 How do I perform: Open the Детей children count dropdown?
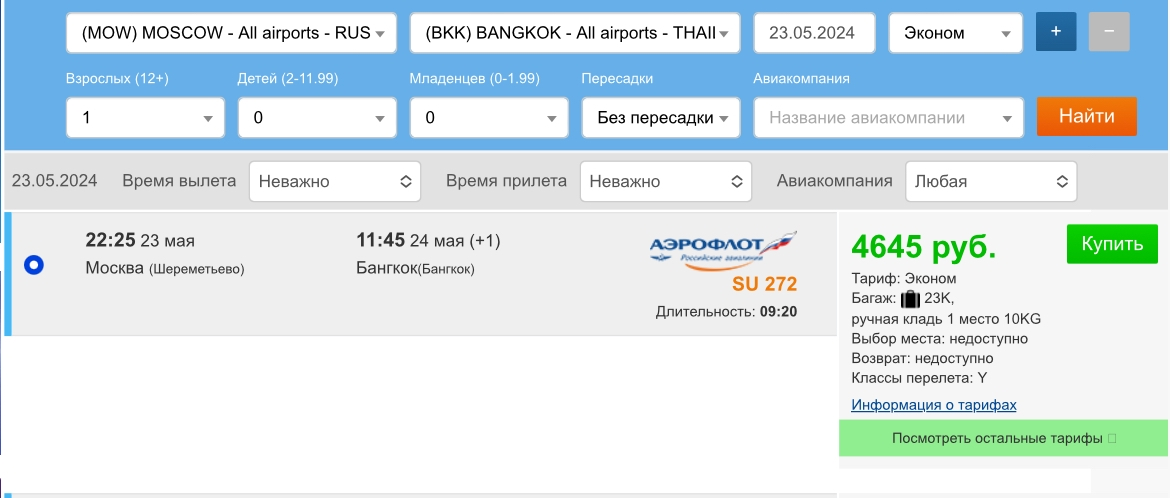317,118
